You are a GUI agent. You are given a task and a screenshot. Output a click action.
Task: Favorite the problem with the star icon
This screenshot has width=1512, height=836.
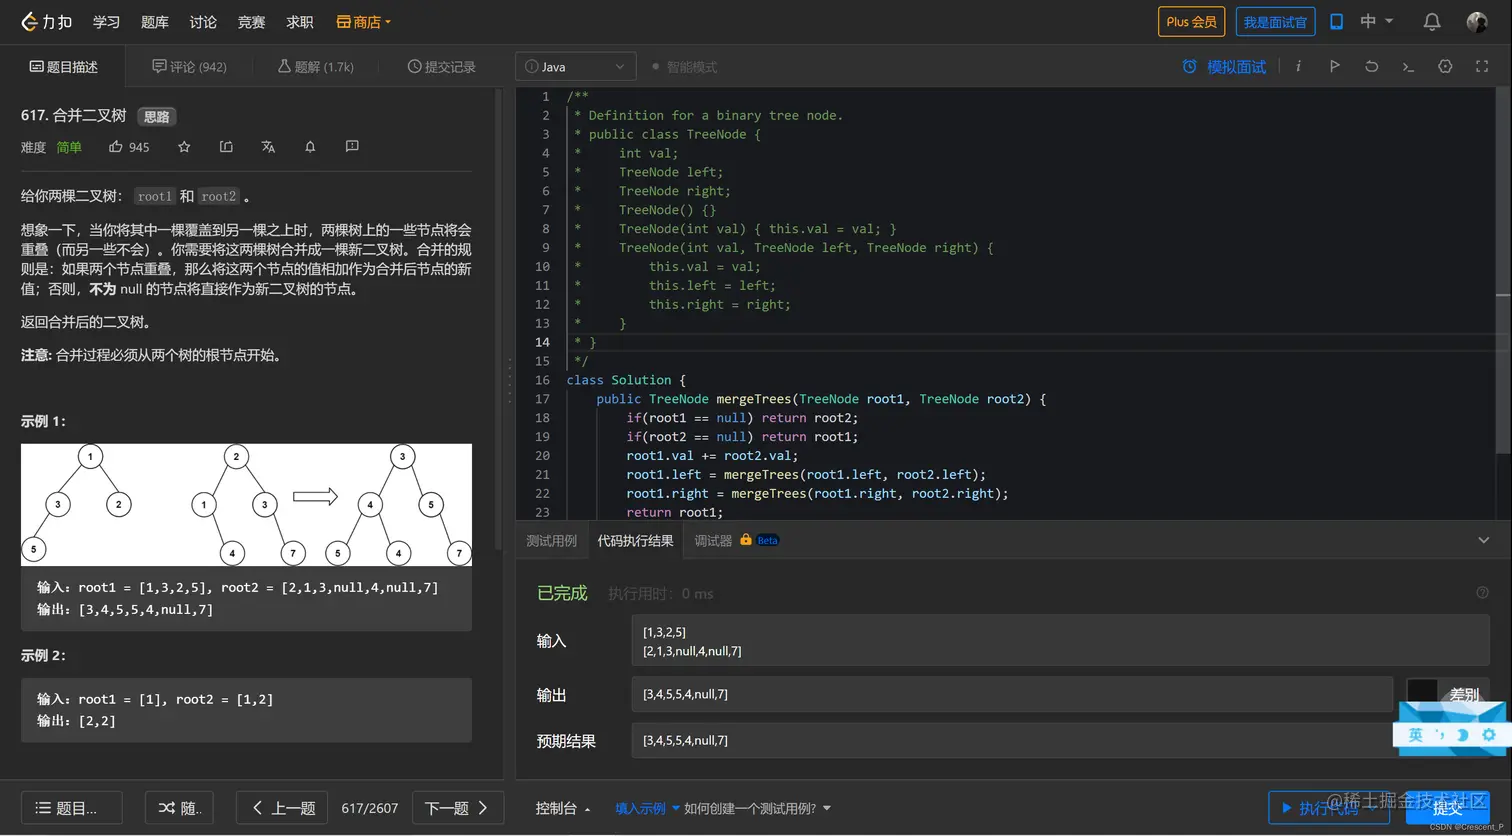pyautogui.click(x=184, y=147)
